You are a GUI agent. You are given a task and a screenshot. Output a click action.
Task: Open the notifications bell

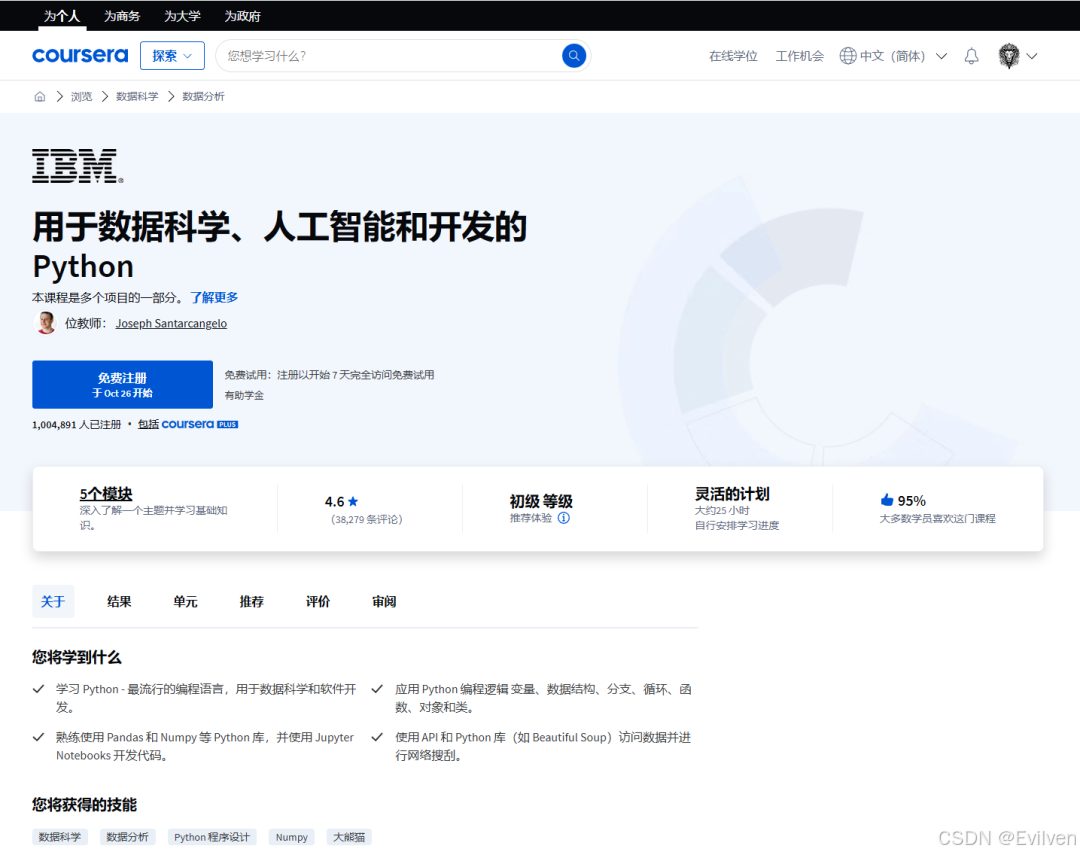[x=971, y=56]
